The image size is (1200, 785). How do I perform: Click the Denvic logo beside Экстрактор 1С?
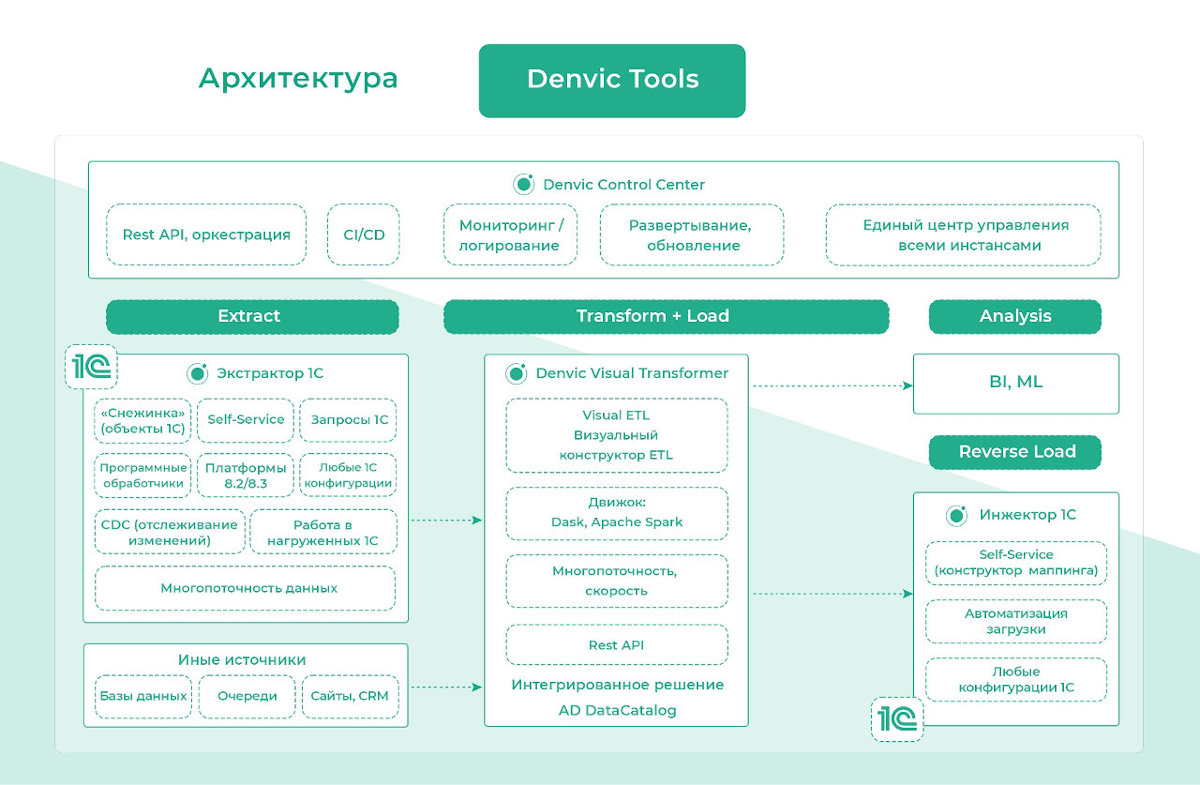click(x=197, y=373)
